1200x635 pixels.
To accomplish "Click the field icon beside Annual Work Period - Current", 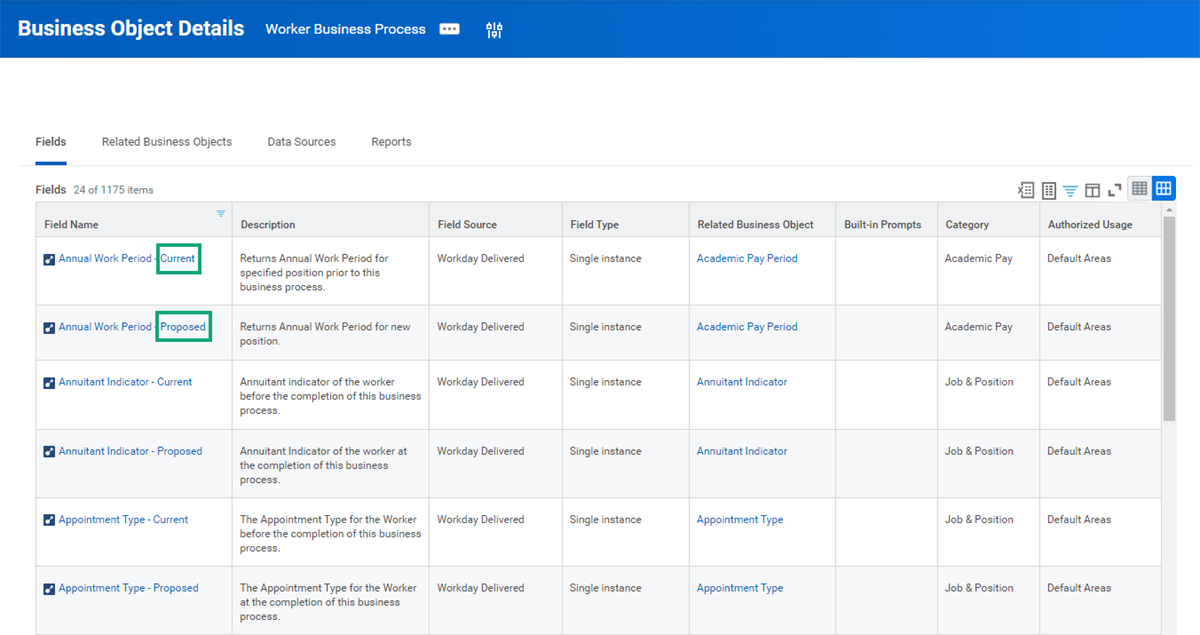I will coord(50,259).
